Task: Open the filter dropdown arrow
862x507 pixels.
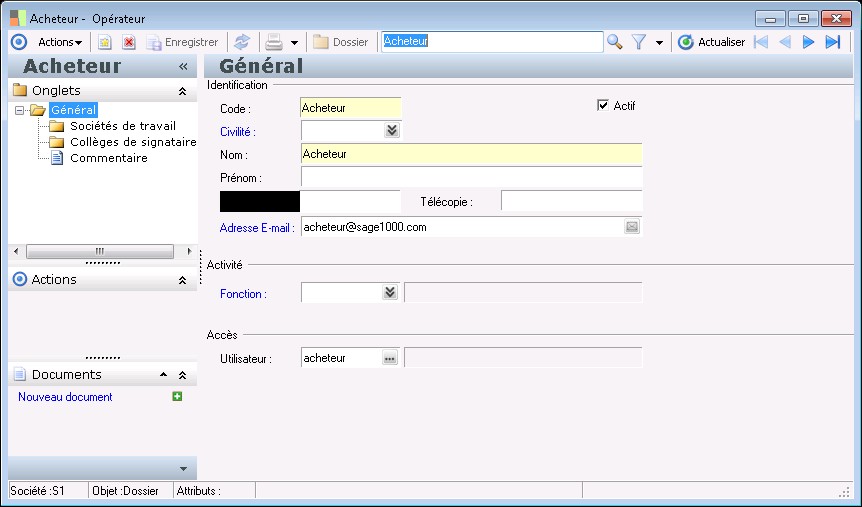Action: (x=659, y=43)
